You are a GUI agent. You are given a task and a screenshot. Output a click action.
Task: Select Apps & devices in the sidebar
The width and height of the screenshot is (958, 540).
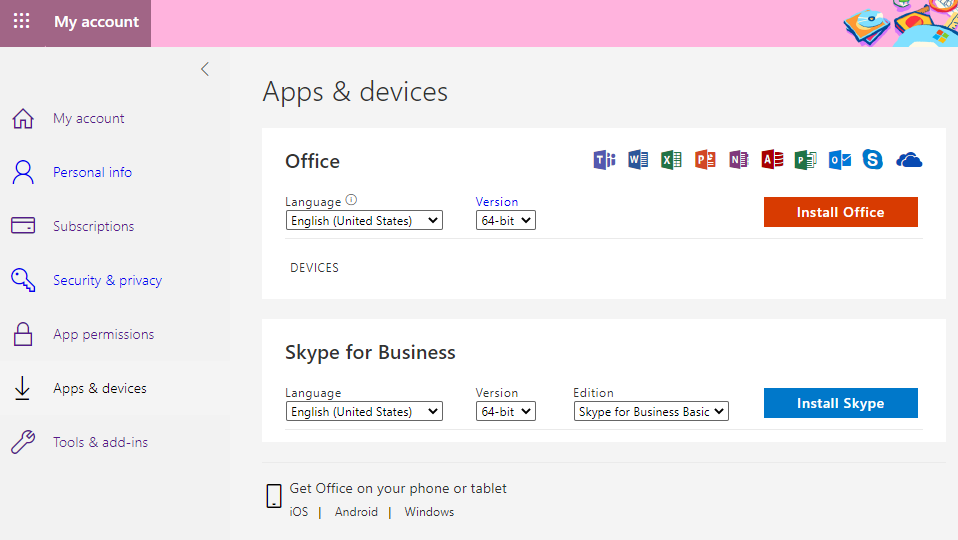(100, 389)
